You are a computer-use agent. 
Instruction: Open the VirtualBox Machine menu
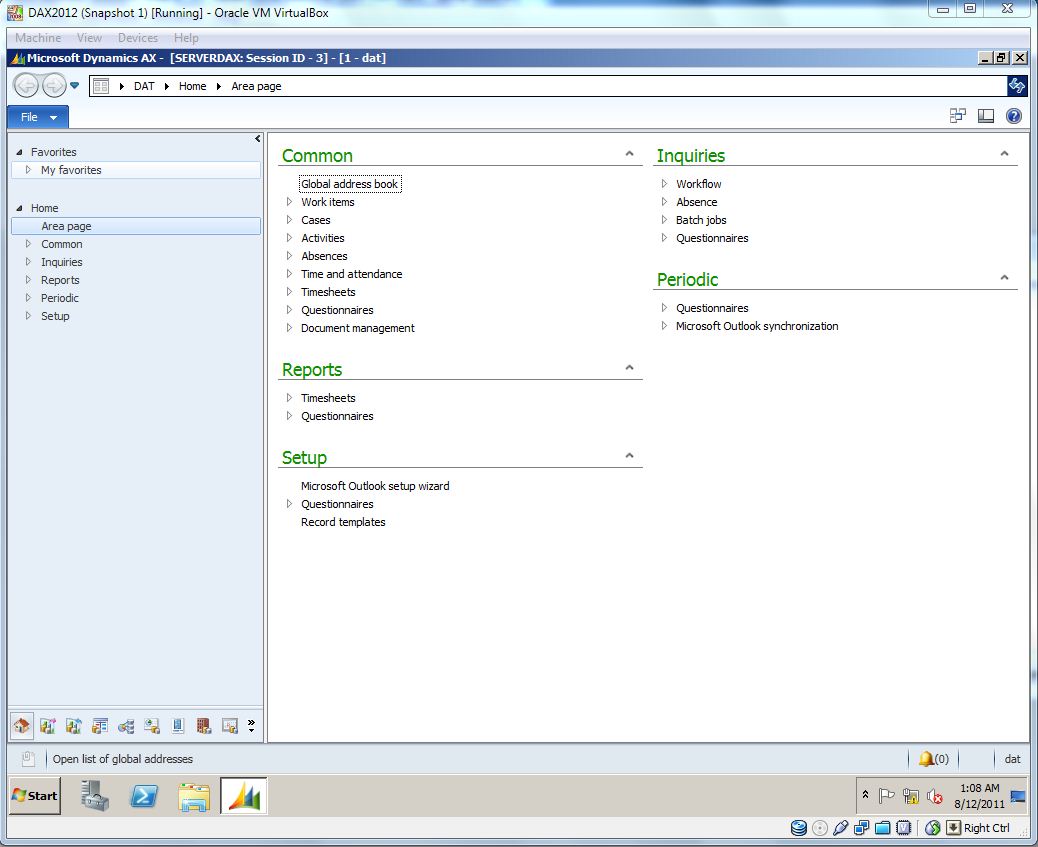coord(38,38)
